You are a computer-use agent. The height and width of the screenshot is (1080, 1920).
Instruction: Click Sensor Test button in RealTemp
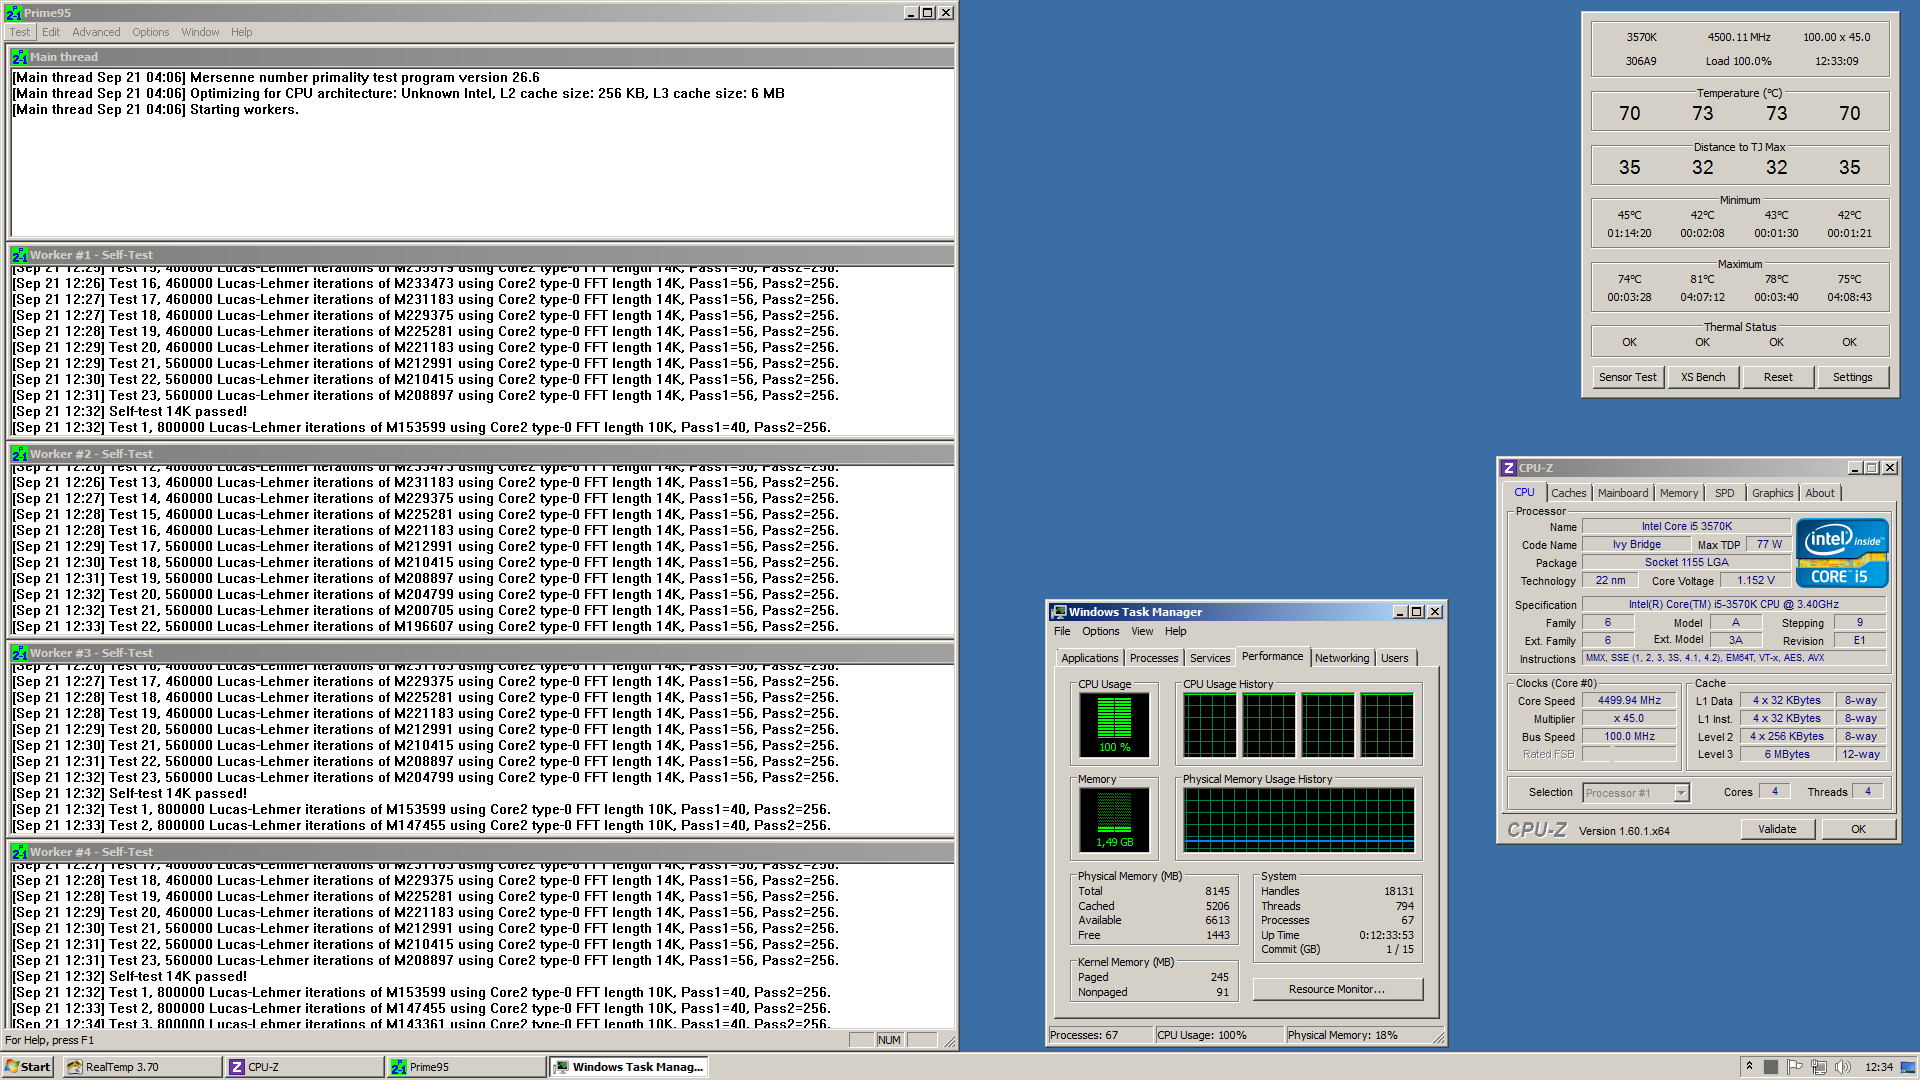click(x=1628, y=377)
